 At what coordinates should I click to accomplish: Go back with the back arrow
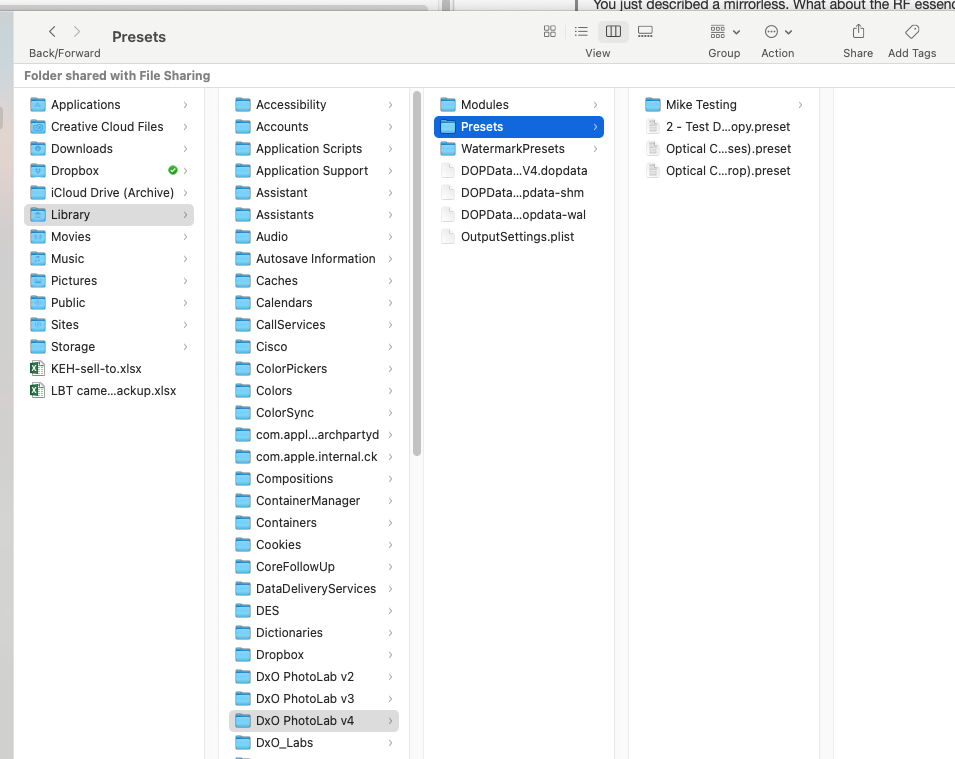[52, 32]
